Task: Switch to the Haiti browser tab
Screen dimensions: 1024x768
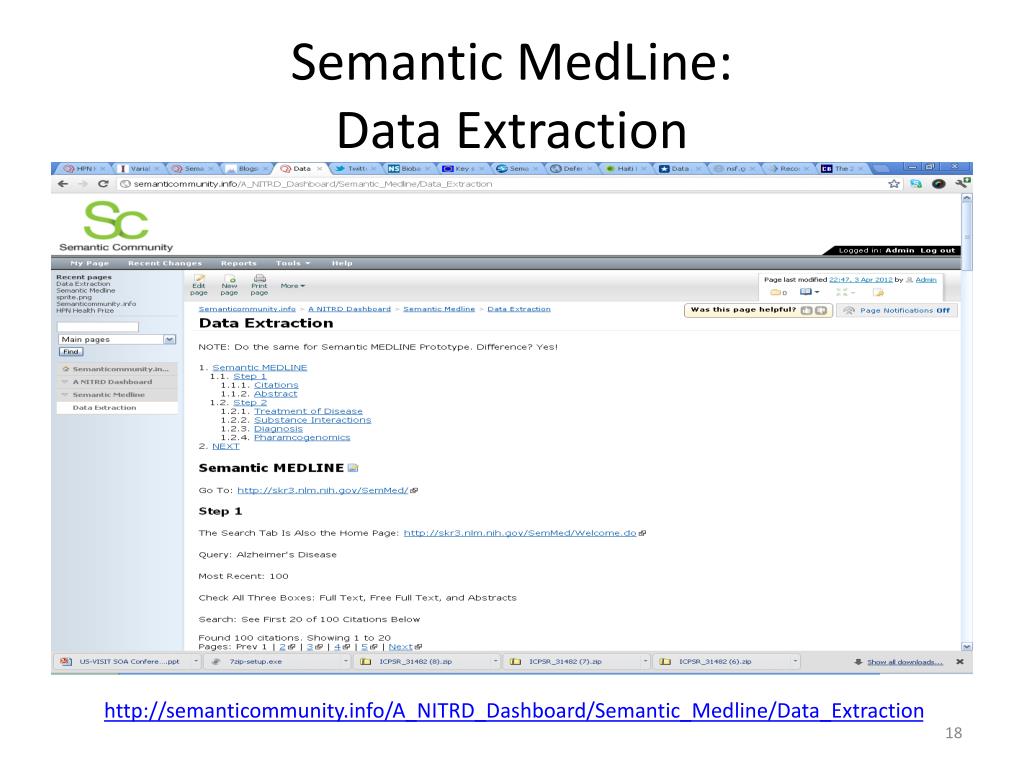Action: (626, 168)
